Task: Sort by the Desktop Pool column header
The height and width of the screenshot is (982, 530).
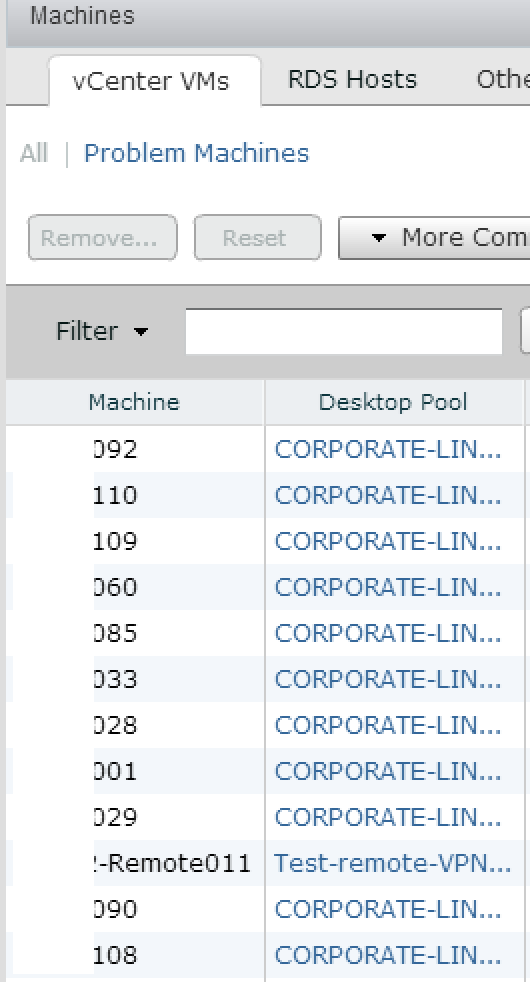Action: [393, 402]
